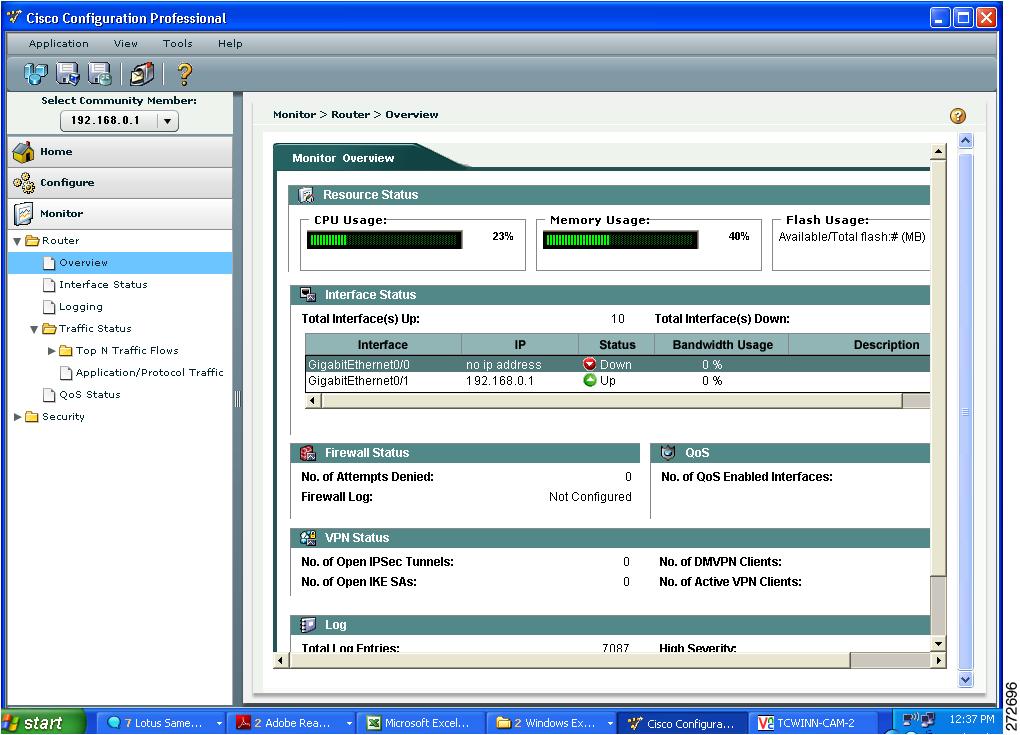
Task: Click the Interface Status section icon
Action: pyautogui.click(x=308, y=295)
